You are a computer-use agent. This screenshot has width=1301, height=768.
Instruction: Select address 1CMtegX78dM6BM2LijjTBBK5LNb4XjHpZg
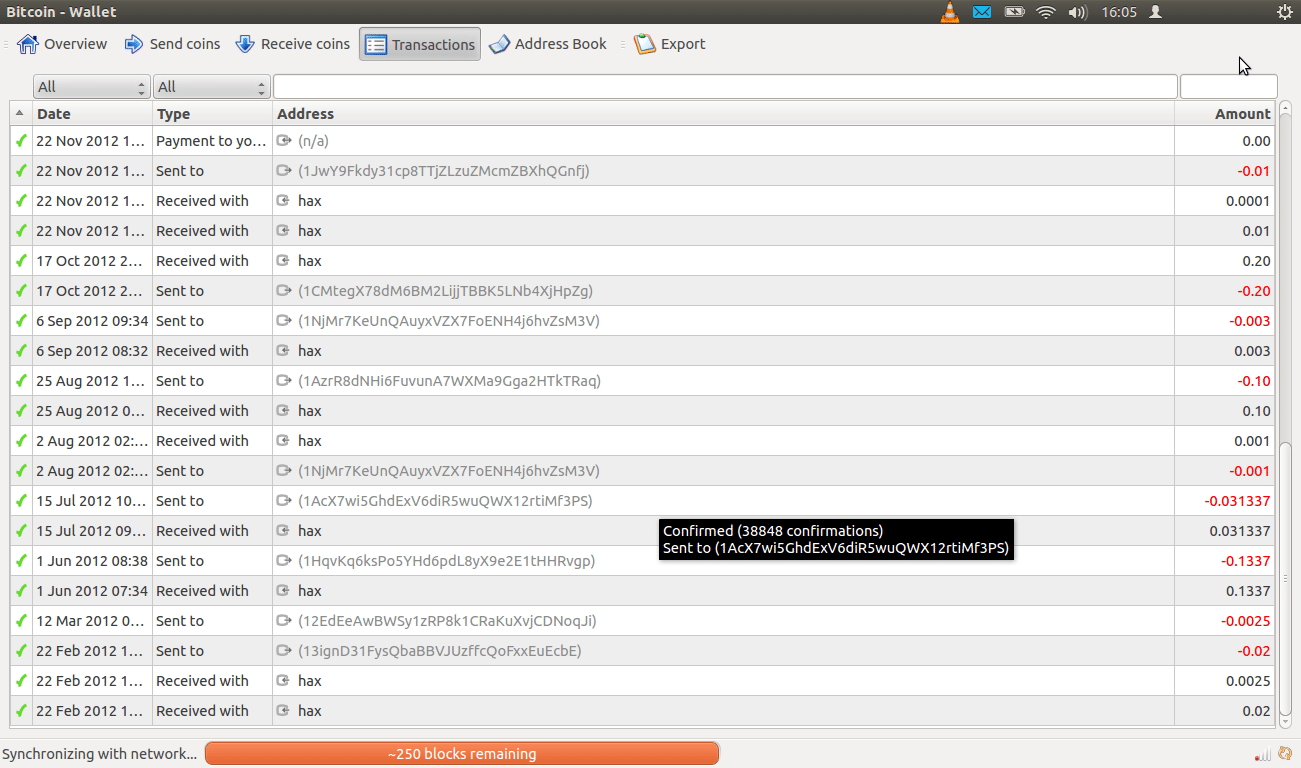coord(445,291)
